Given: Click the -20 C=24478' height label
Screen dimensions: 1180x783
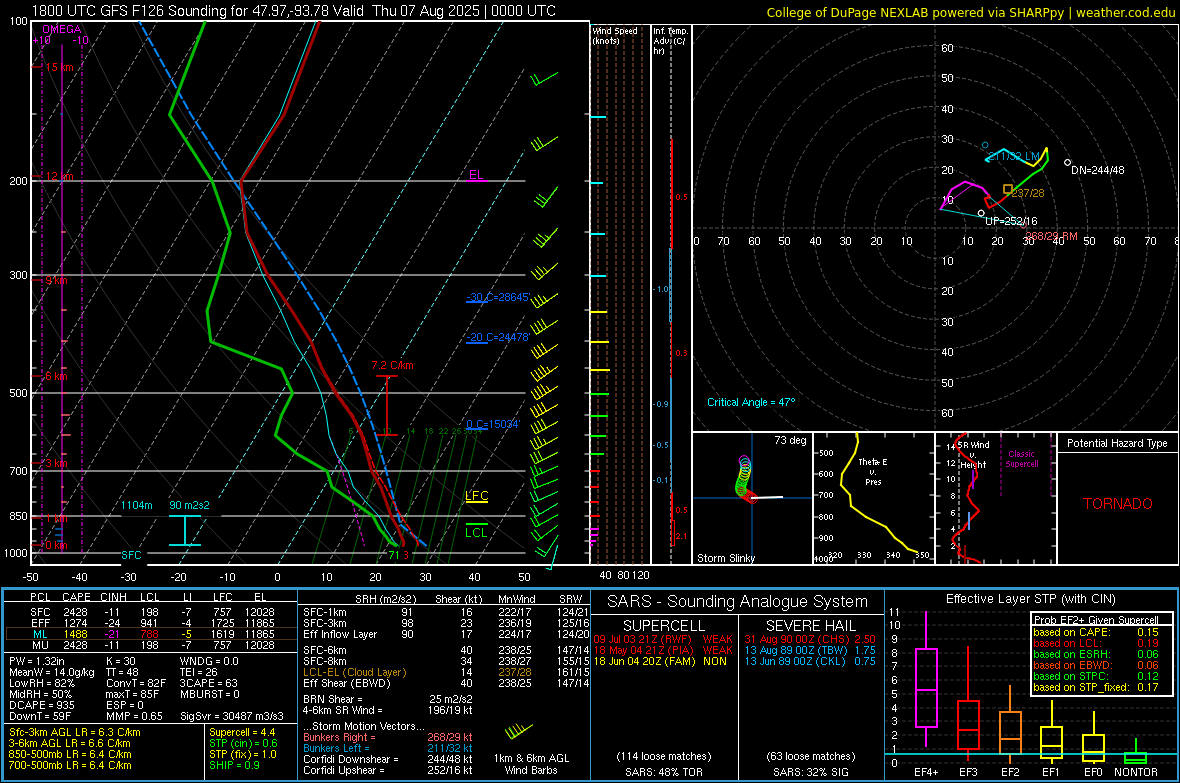Looking at the screenshot, I should [x=497, y=337].
